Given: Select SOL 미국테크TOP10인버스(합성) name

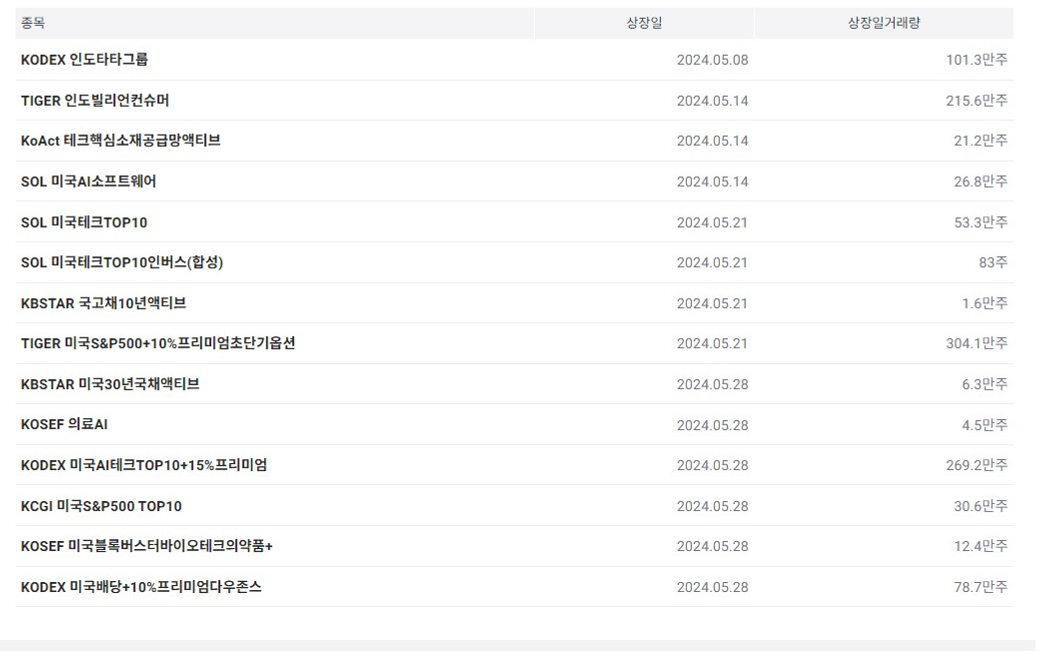Looking at the screenshot, I should 122,263.
